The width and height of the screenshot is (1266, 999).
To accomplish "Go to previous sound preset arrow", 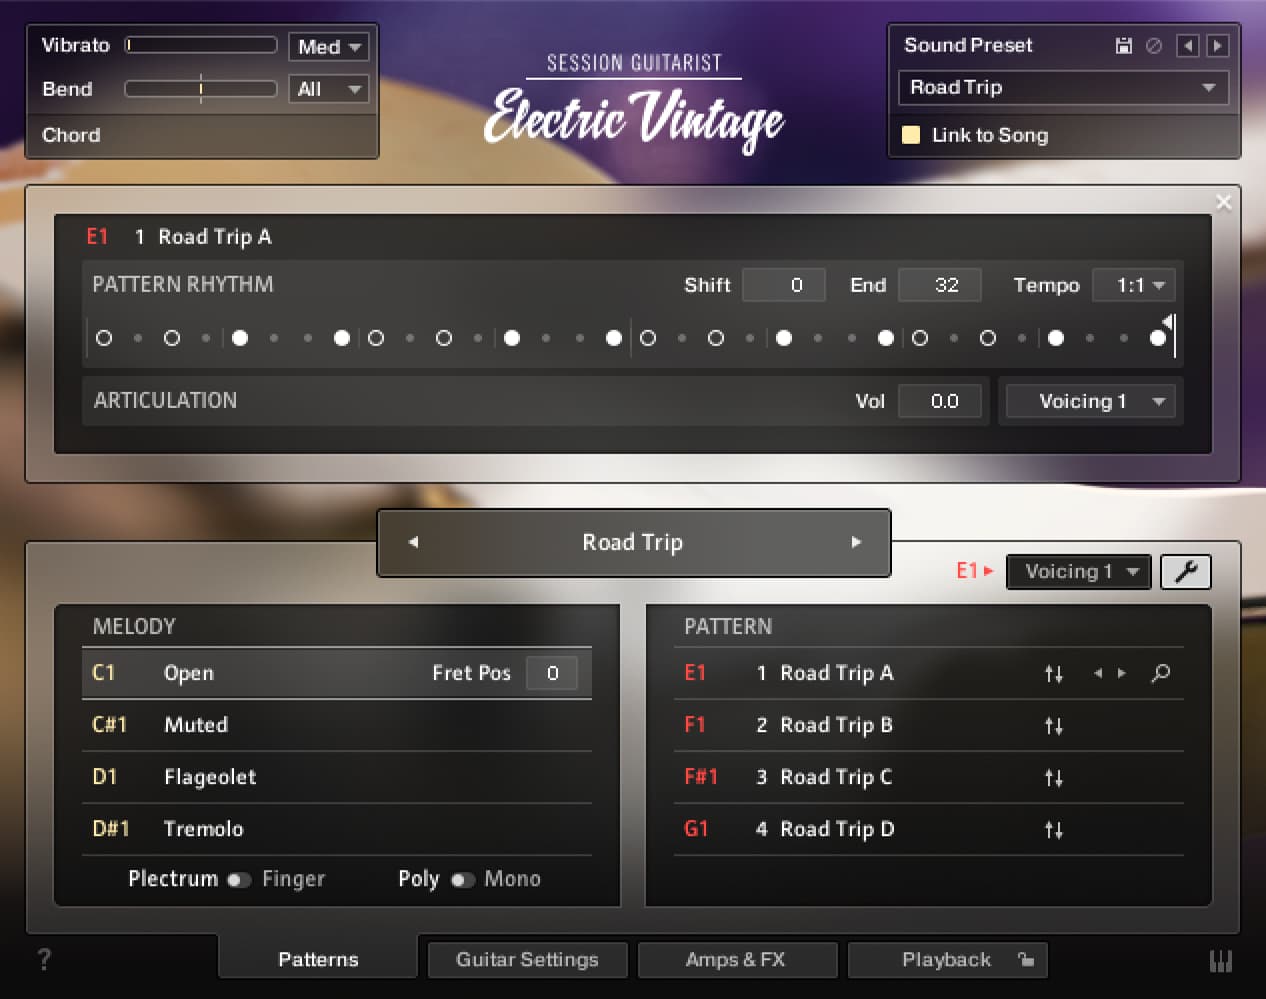I will coord(1188,45).
